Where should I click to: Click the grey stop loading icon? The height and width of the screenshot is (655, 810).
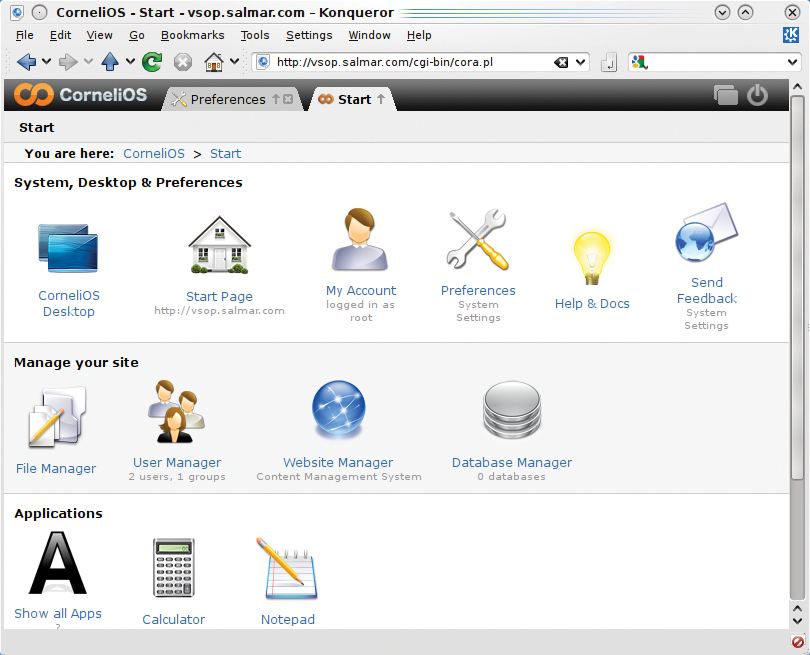click(183, 63)
